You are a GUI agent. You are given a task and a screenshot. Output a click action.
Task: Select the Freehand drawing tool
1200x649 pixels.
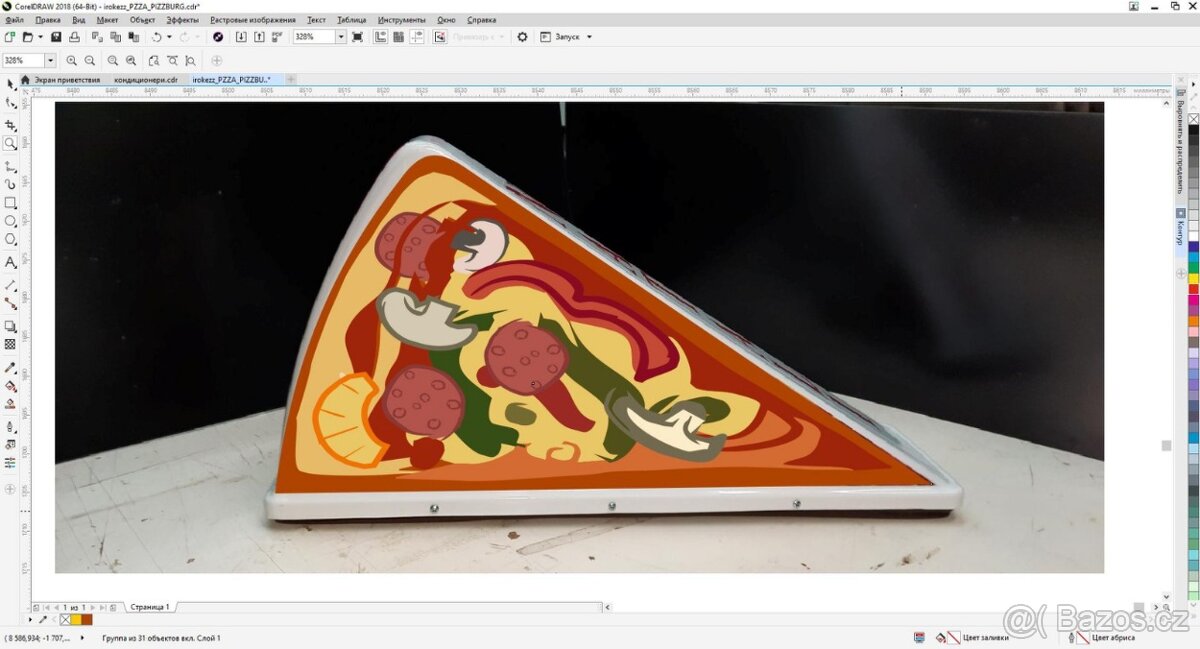click(x=10, y=167)
